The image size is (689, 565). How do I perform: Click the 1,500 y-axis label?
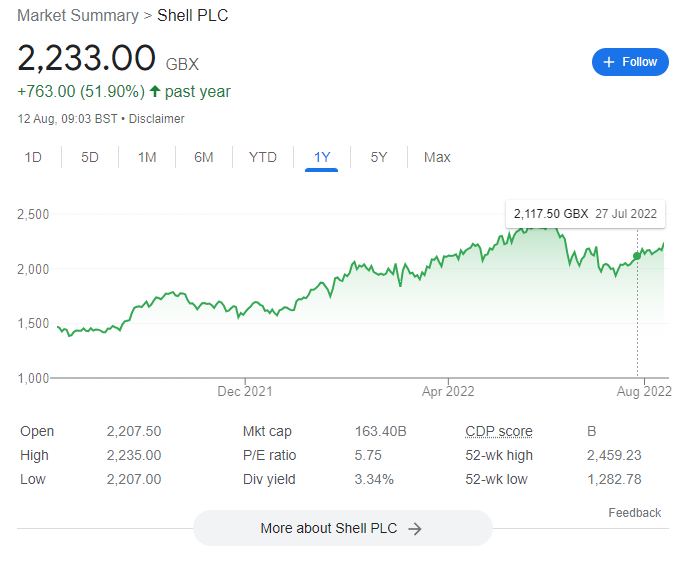pyautogui.click(x=33, y=324)
